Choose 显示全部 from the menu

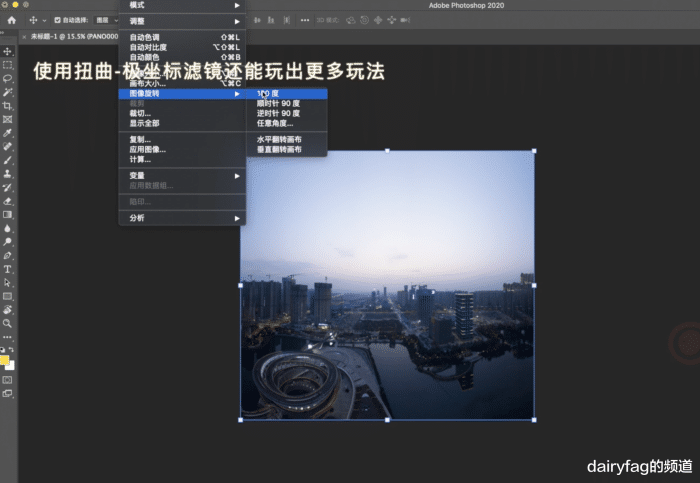click(182, 123)
